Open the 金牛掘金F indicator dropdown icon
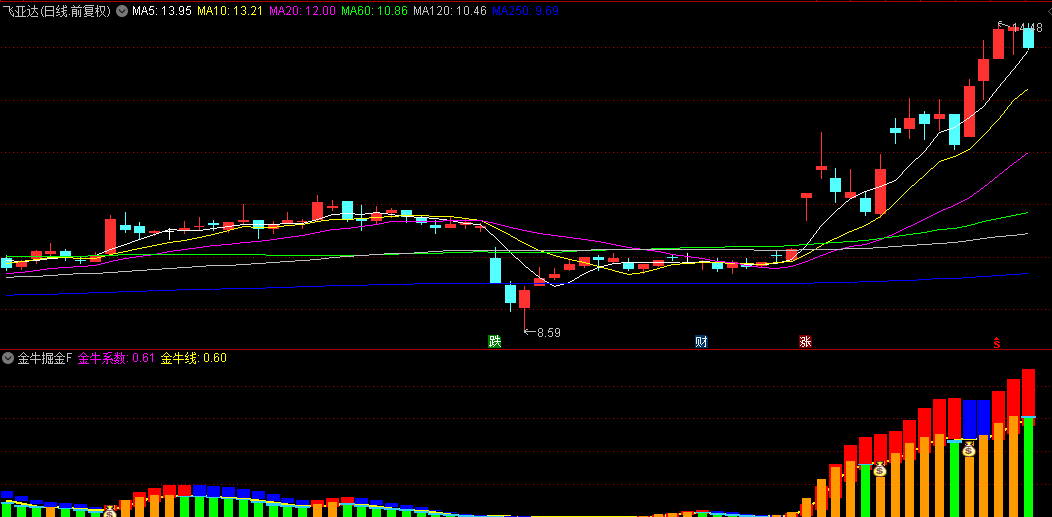This screenshot has width=1052, height=517. click(x=8, y=358)
